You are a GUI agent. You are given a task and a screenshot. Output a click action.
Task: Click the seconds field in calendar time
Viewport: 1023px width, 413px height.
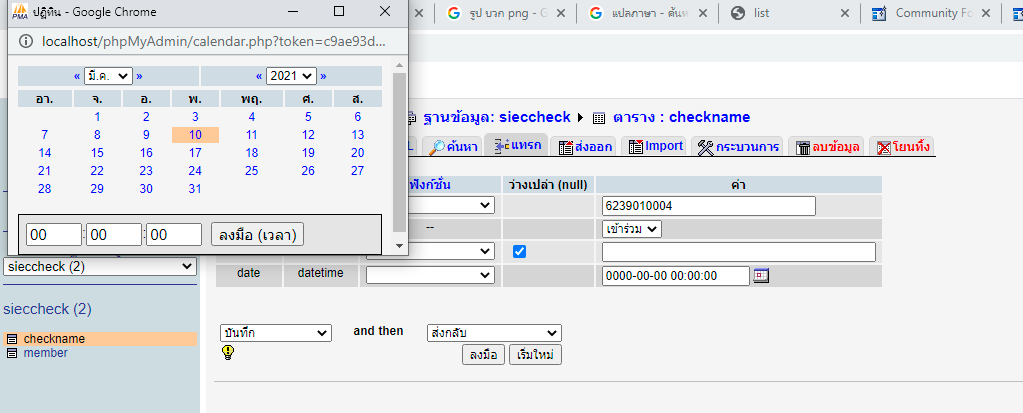[174, 235]
